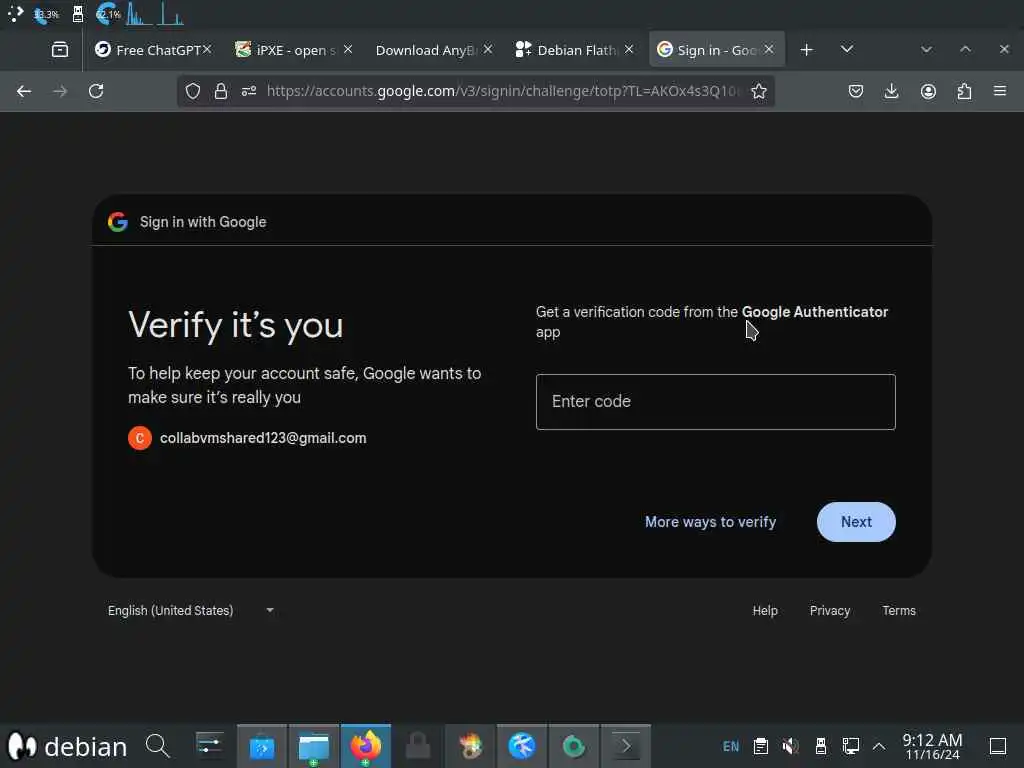Open More ways to verify
This screenshot has height=768, width=1024.
point(710,522)
